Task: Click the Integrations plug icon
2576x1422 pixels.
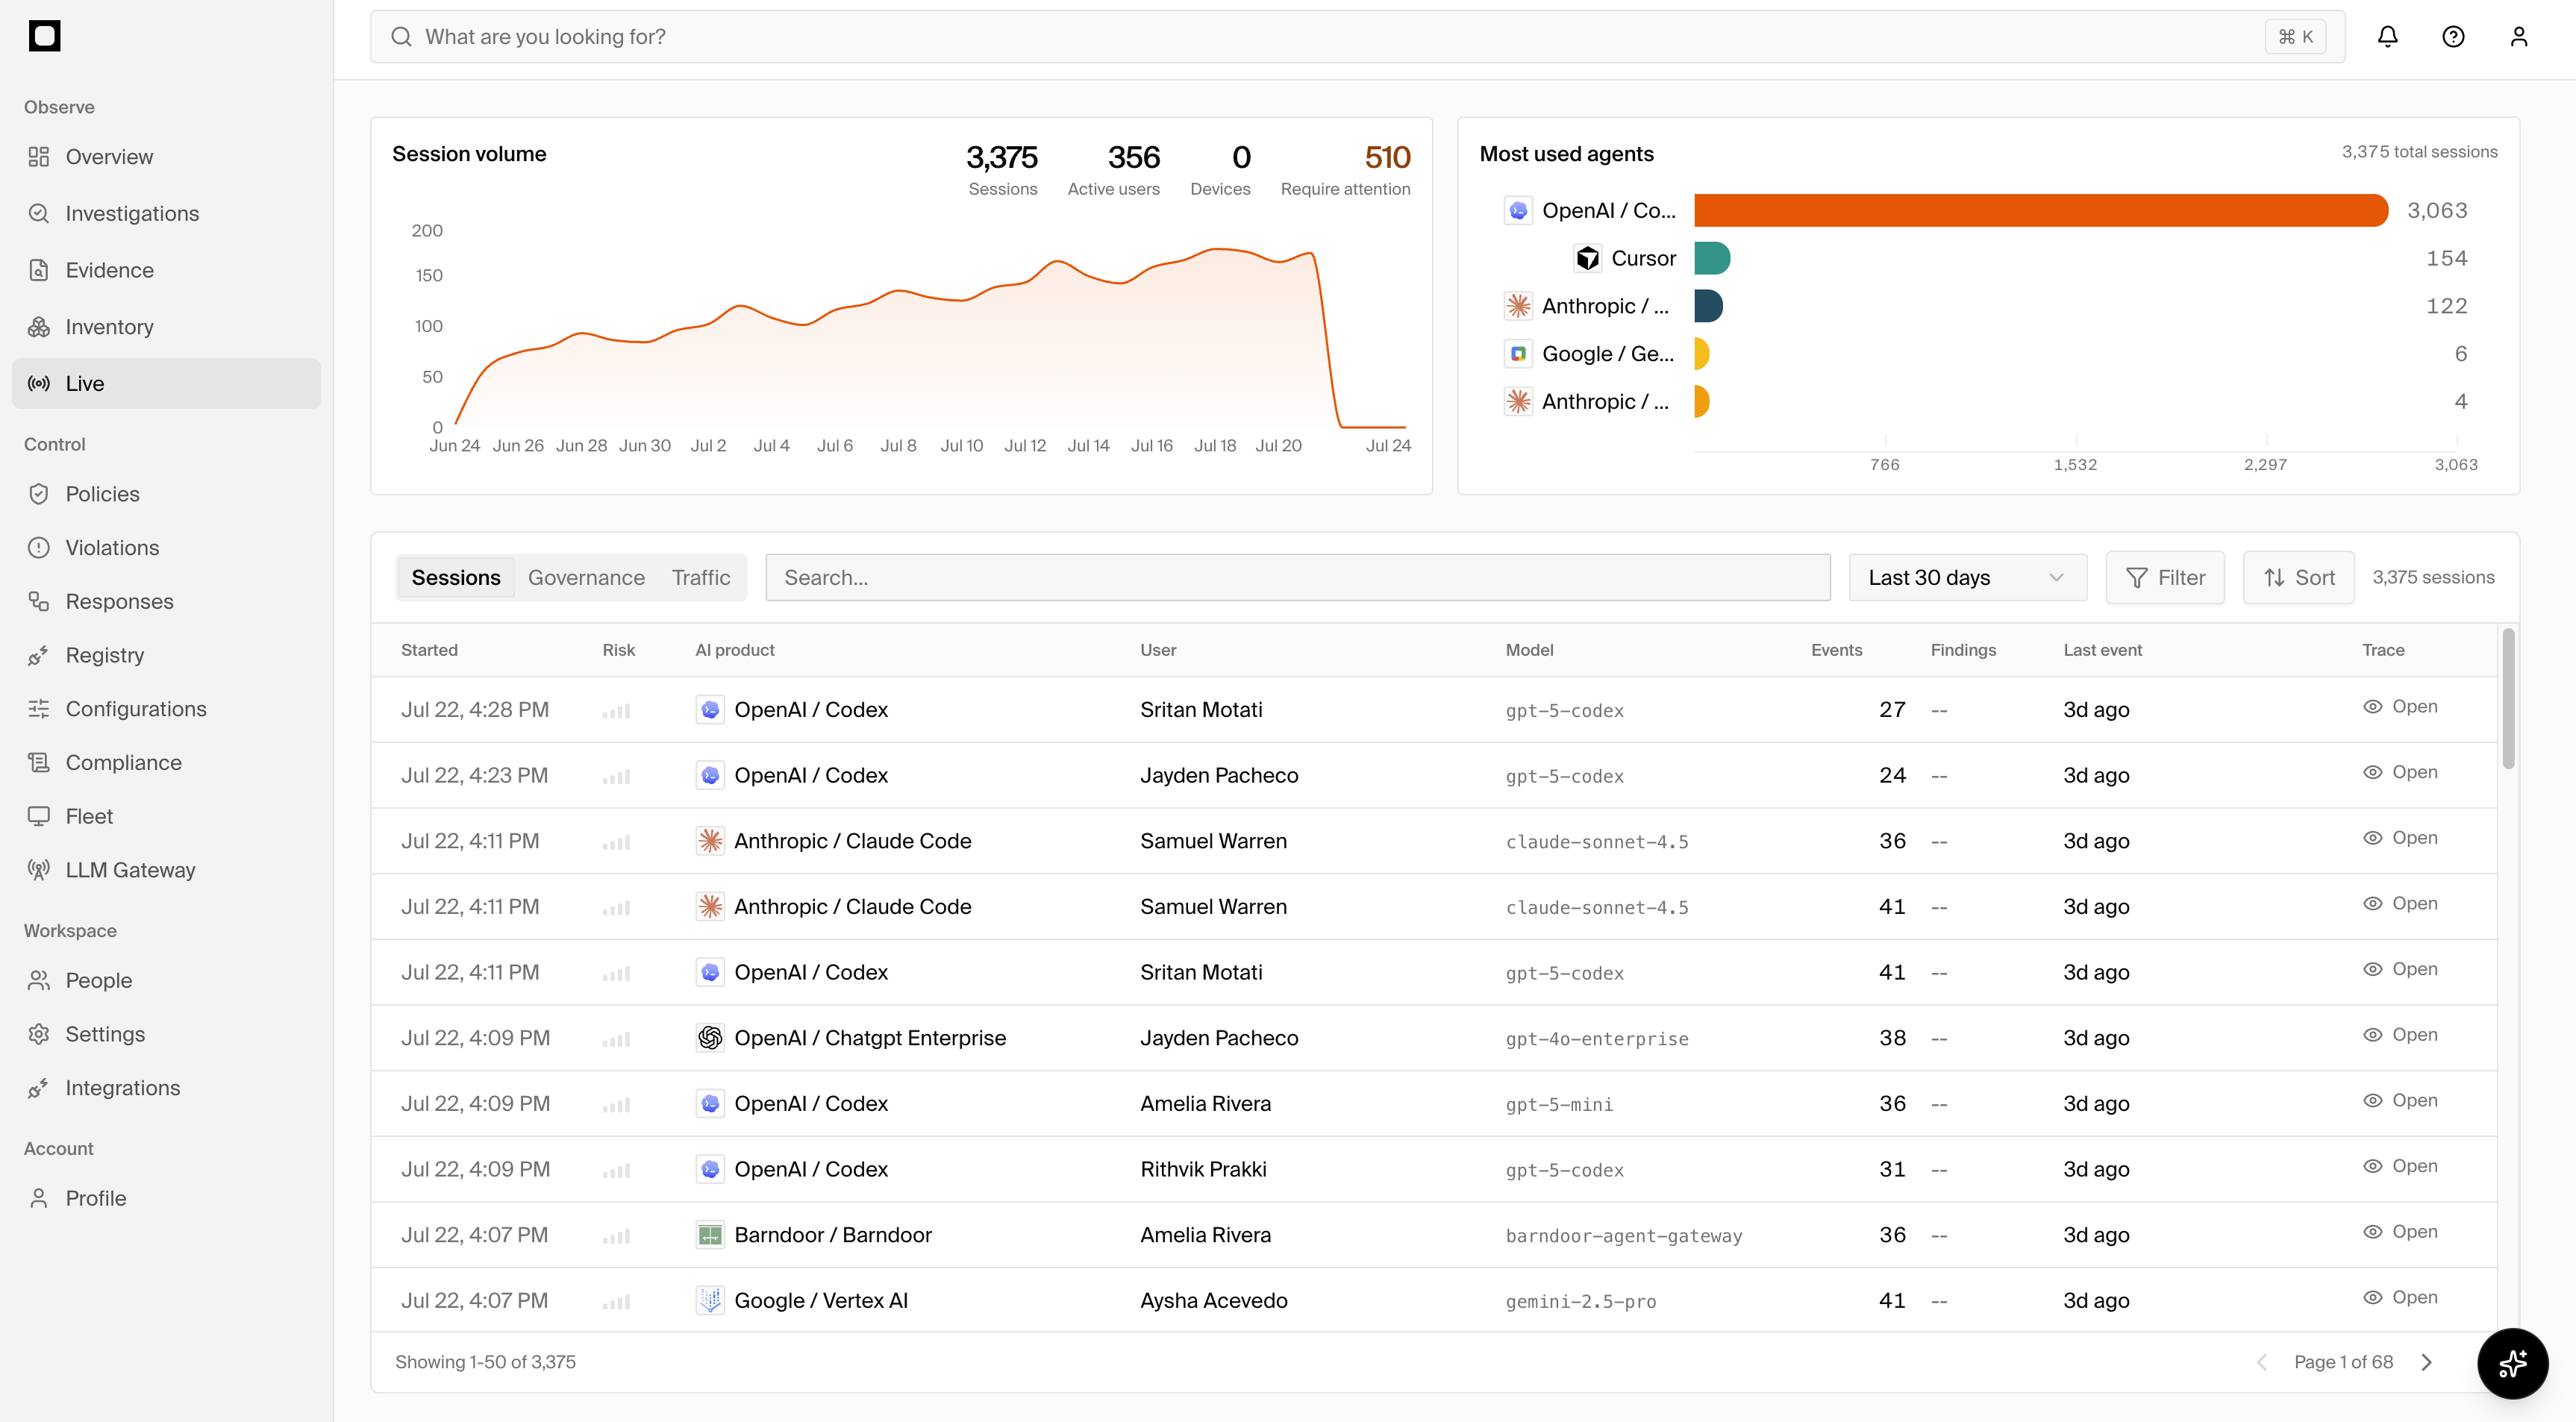Action: 39,1088
